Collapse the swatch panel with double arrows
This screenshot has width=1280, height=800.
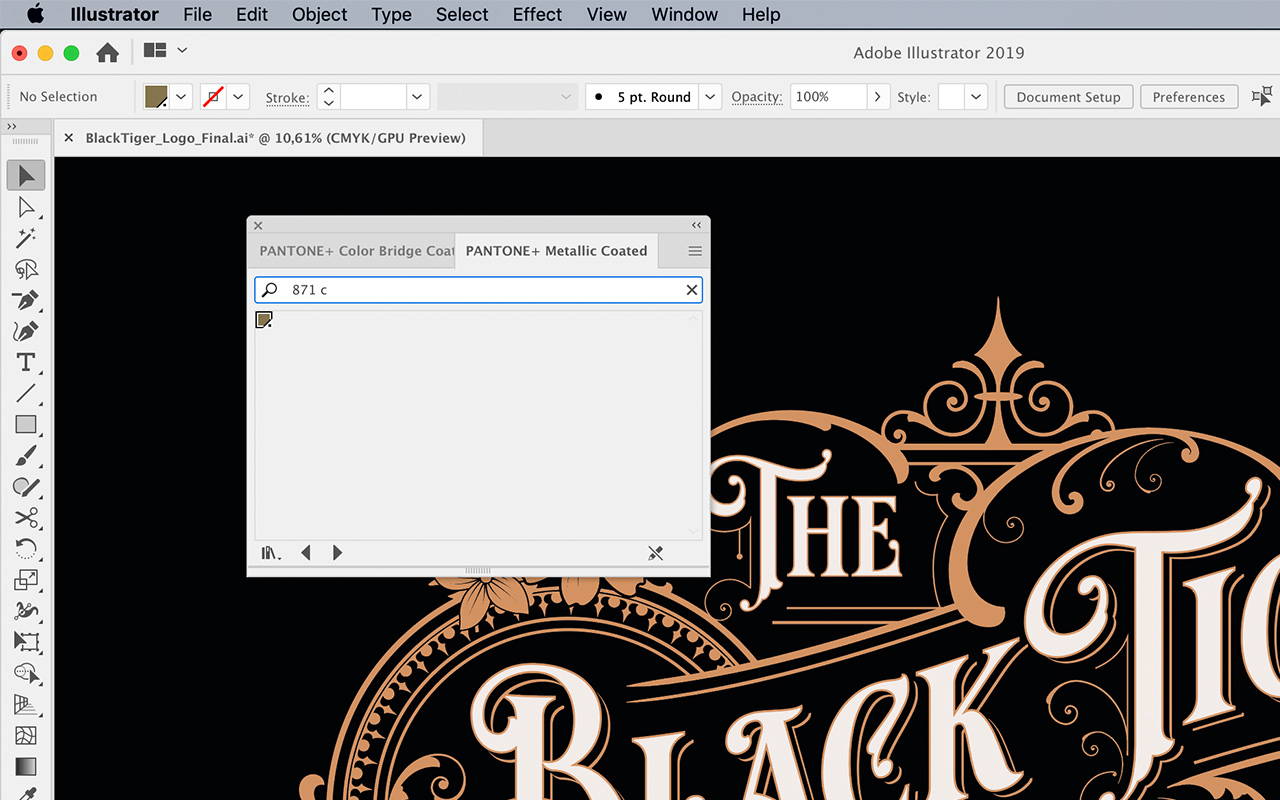pos(697,226)
